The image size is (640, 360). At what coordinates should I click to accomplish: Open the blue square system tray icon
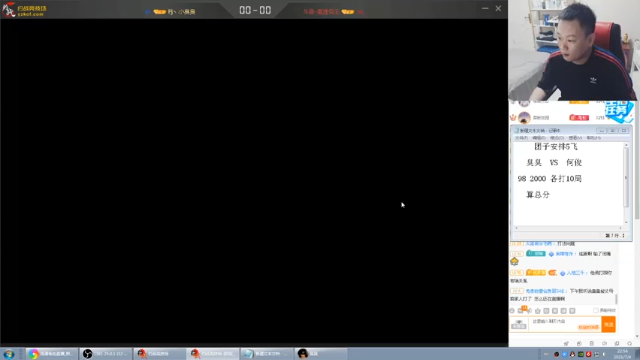564,354
